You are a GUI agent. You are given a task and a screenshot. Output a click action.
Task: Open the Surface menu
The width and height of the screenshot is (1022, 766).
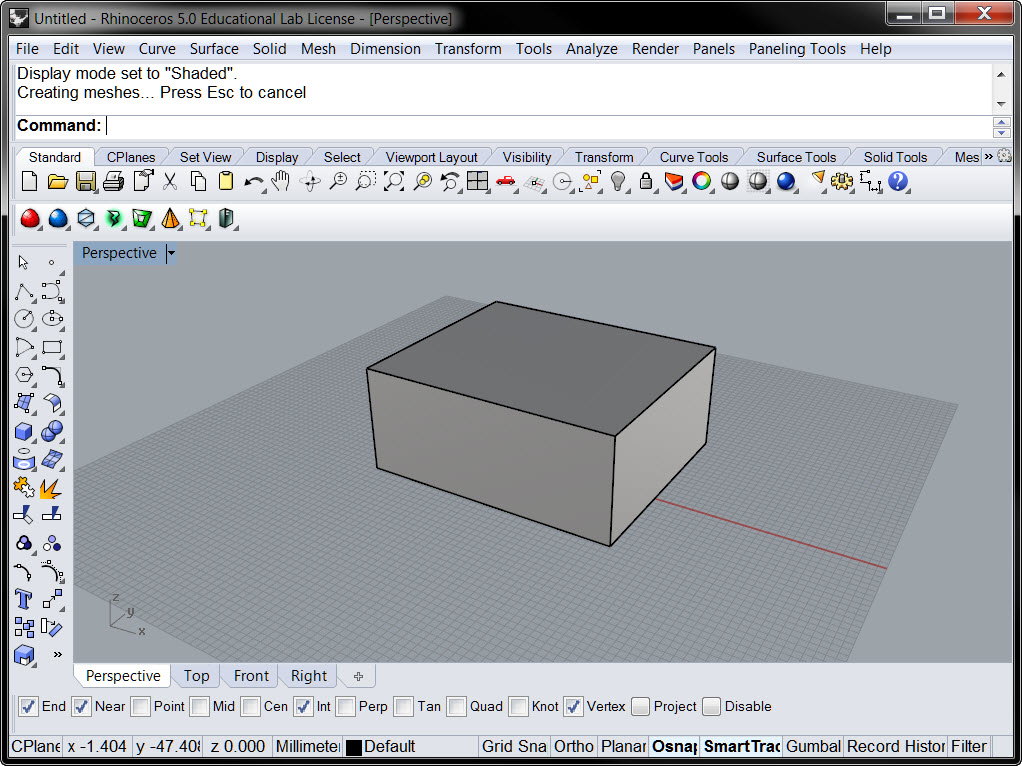[214, 49]
